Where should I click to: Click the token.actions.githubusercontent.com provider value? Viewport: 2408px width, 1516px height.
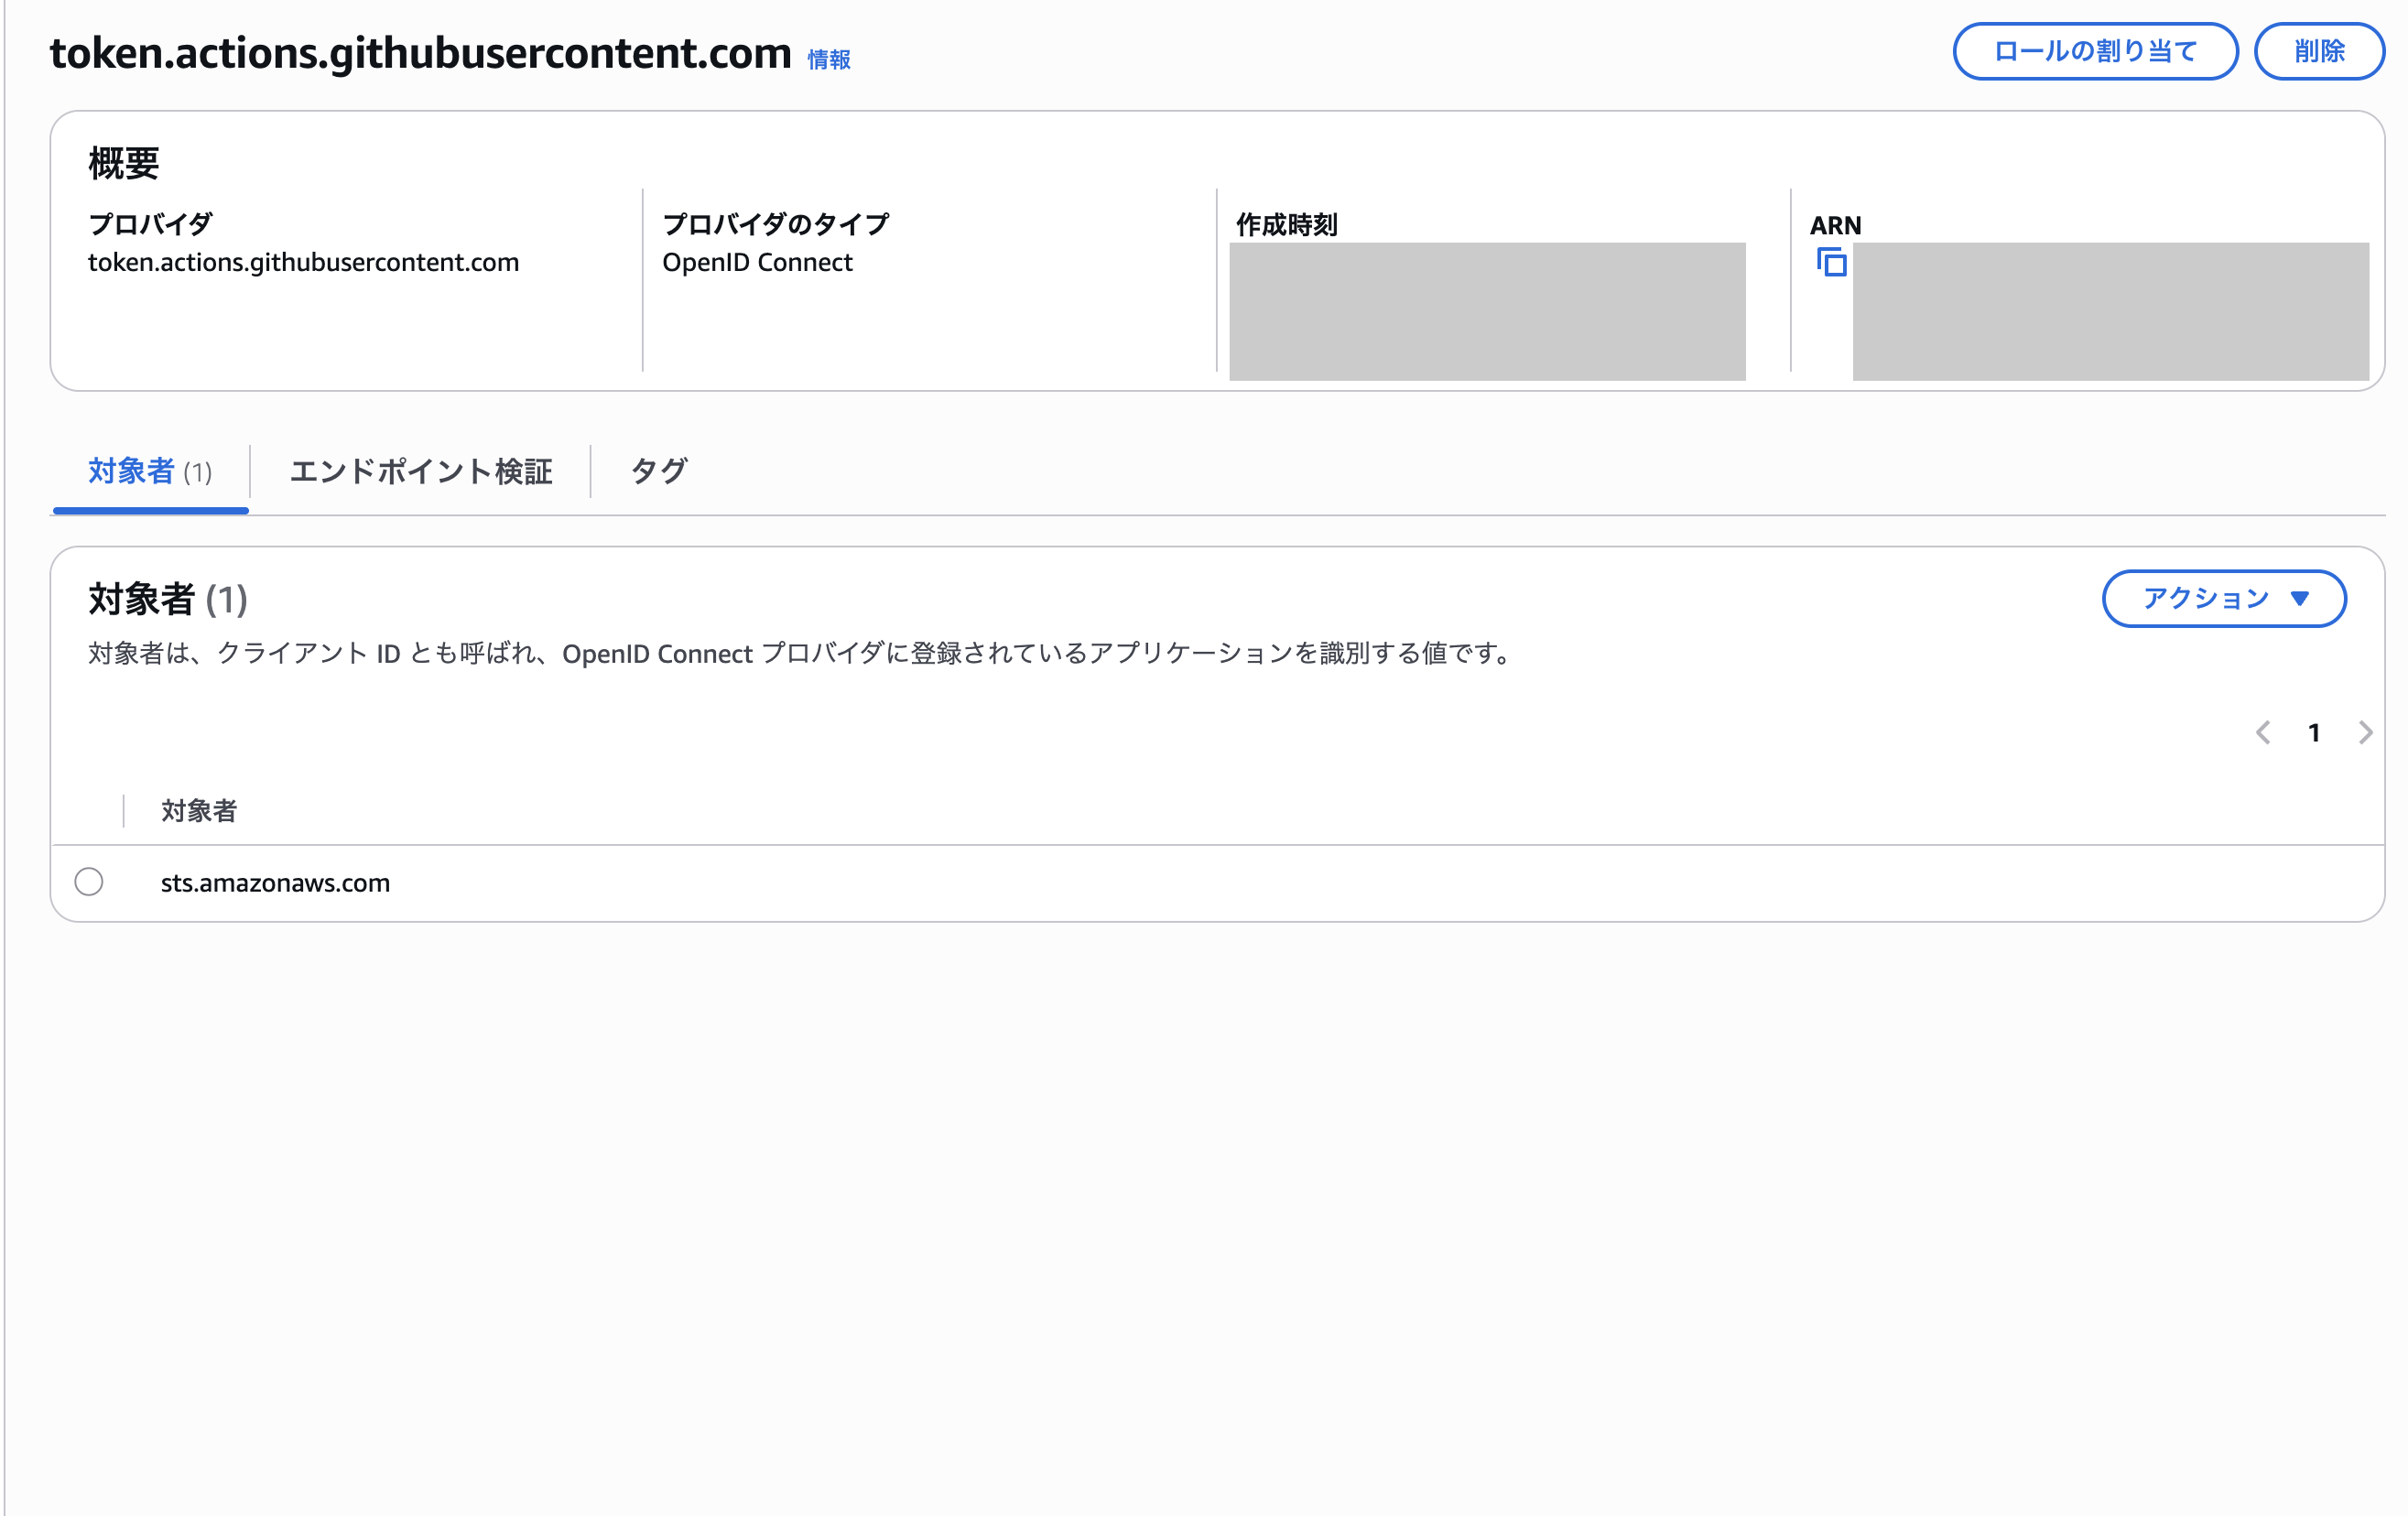(x=303, y=262)
